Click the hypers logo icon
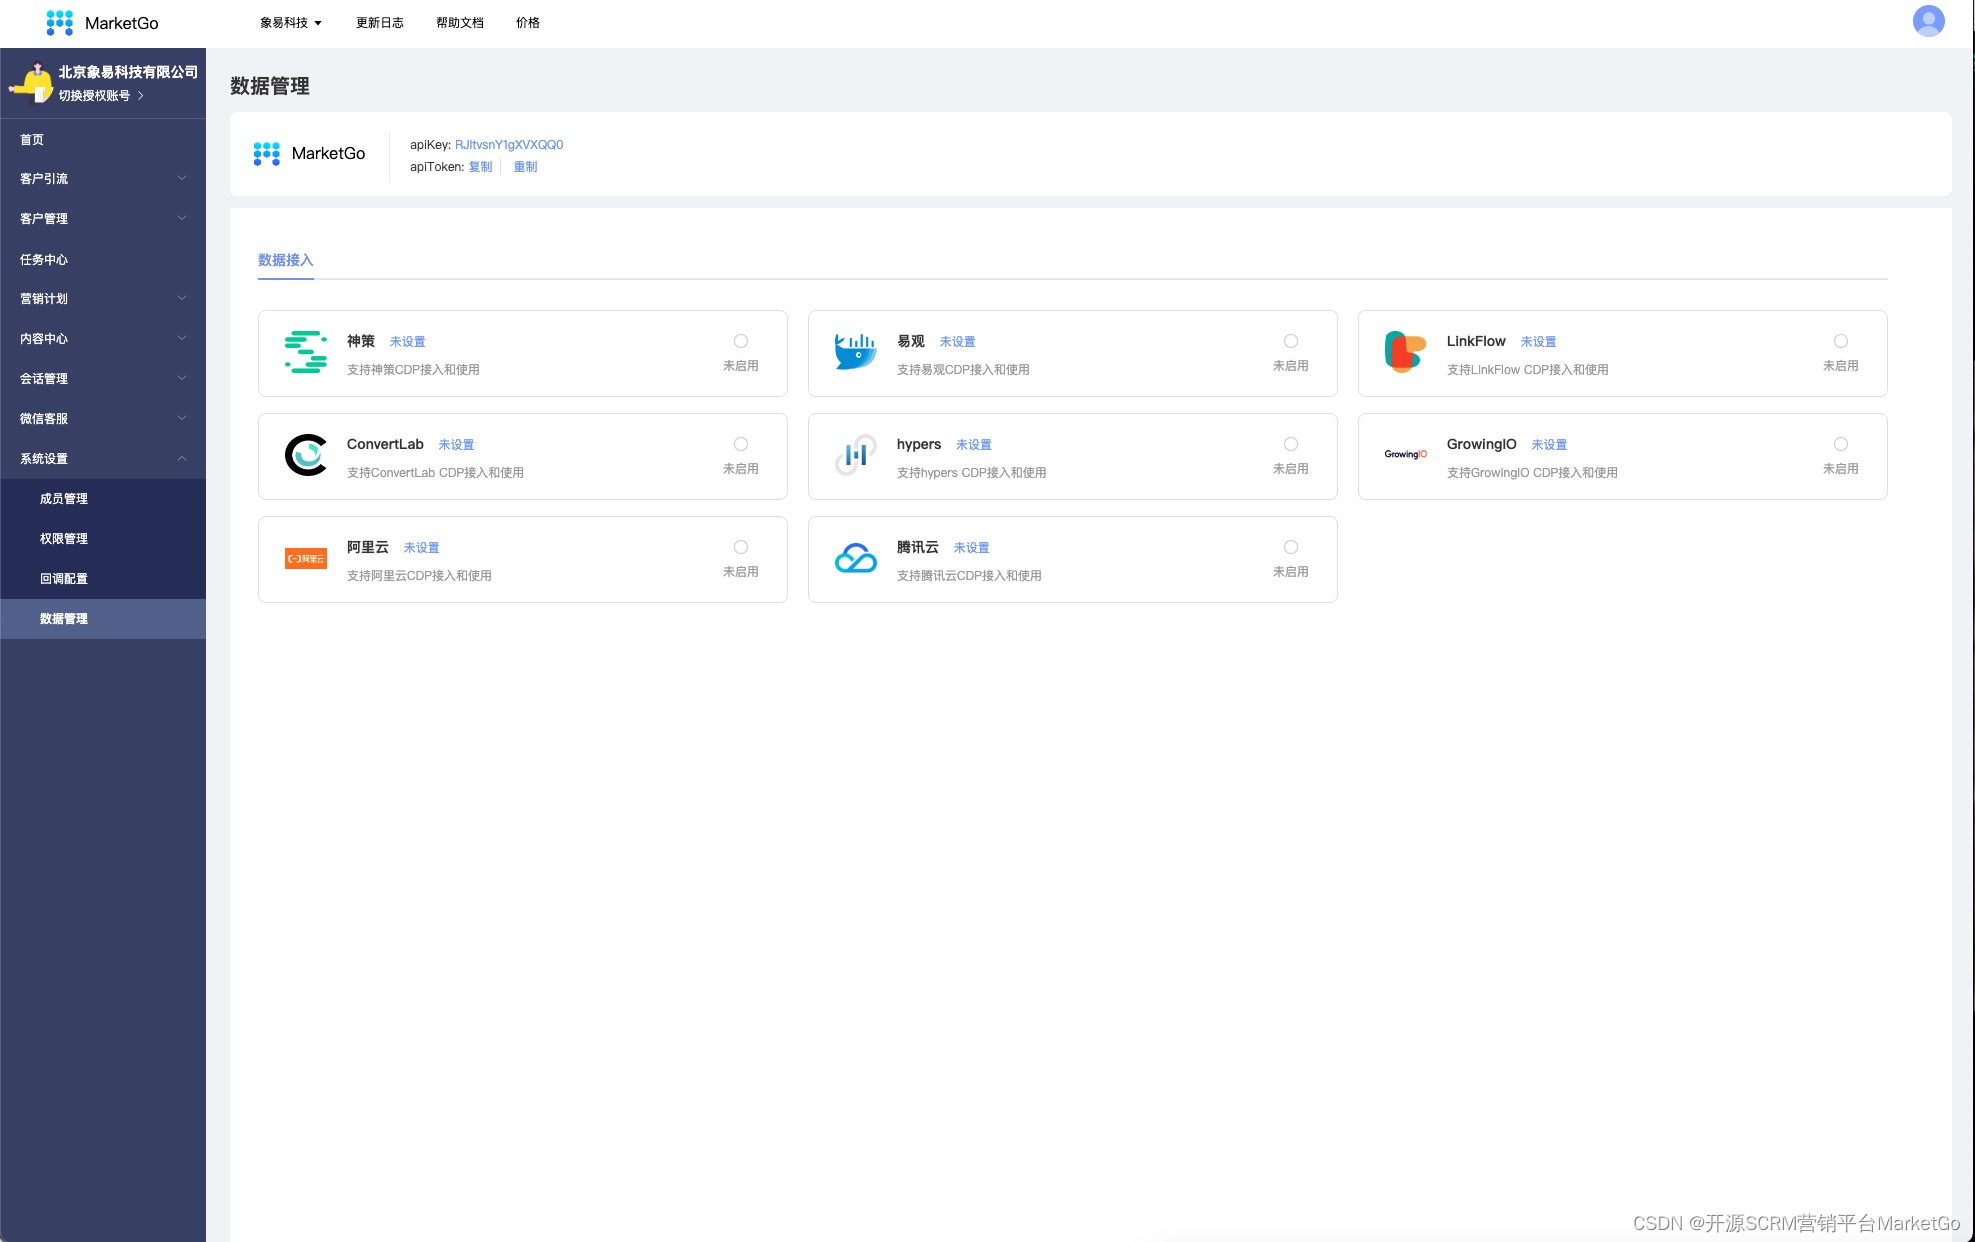This screenshot has width=1975, height=1242. [855, 455]
